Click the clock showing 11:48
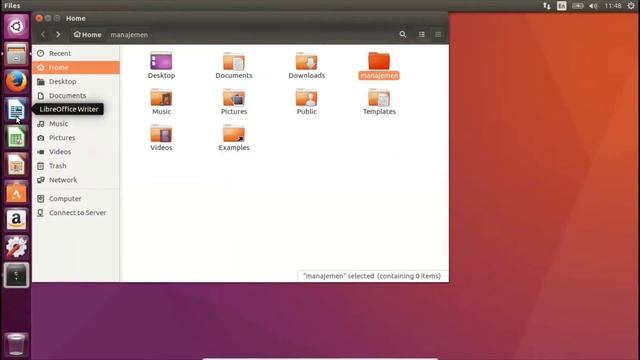This screenshot has height=360, width=640. click(613, 6)
